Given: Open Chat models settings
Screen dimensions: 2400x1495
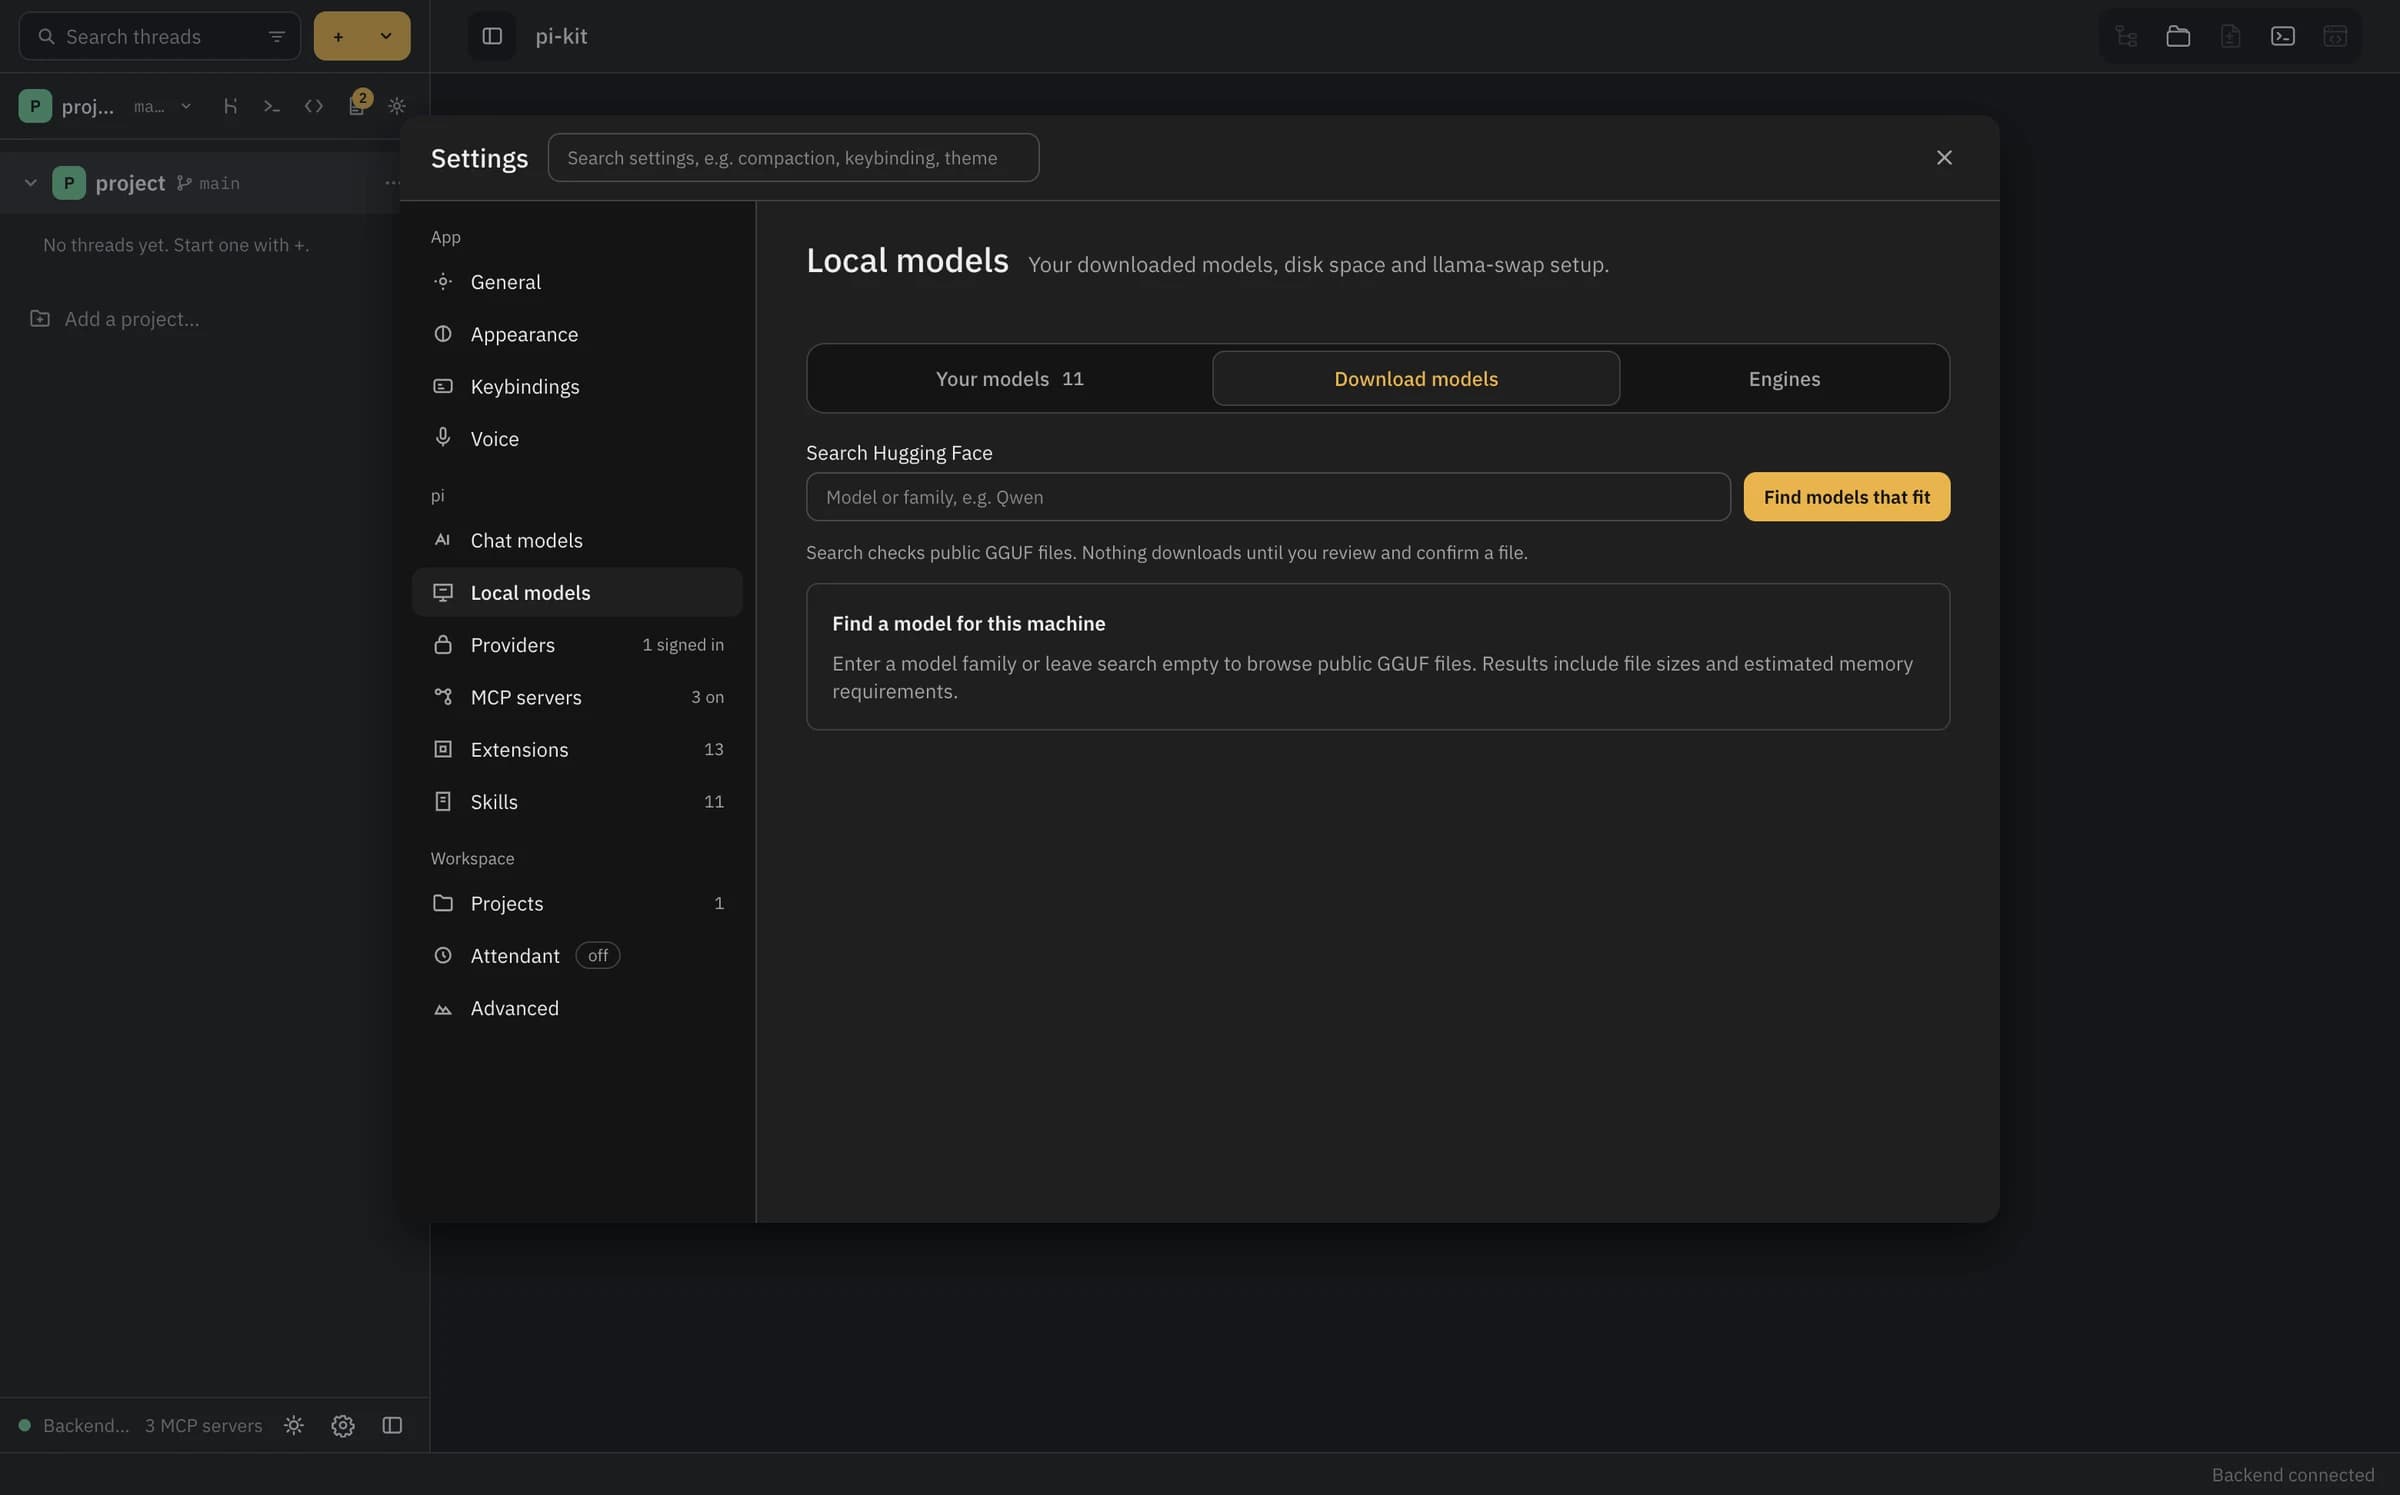Looking at the screenshot, I should pyautogui.click(x=577, y=541).
